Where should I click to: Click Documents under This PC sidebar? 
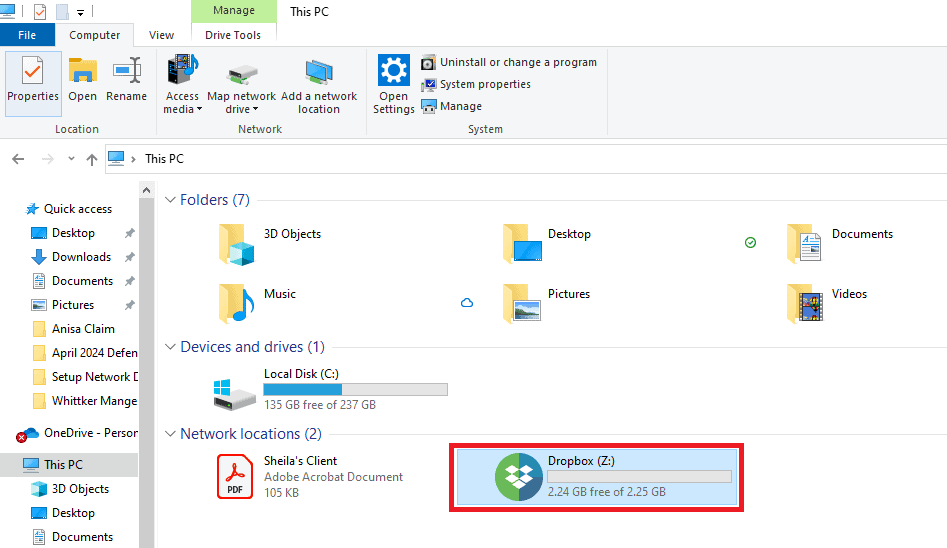(x=82, y=537)
